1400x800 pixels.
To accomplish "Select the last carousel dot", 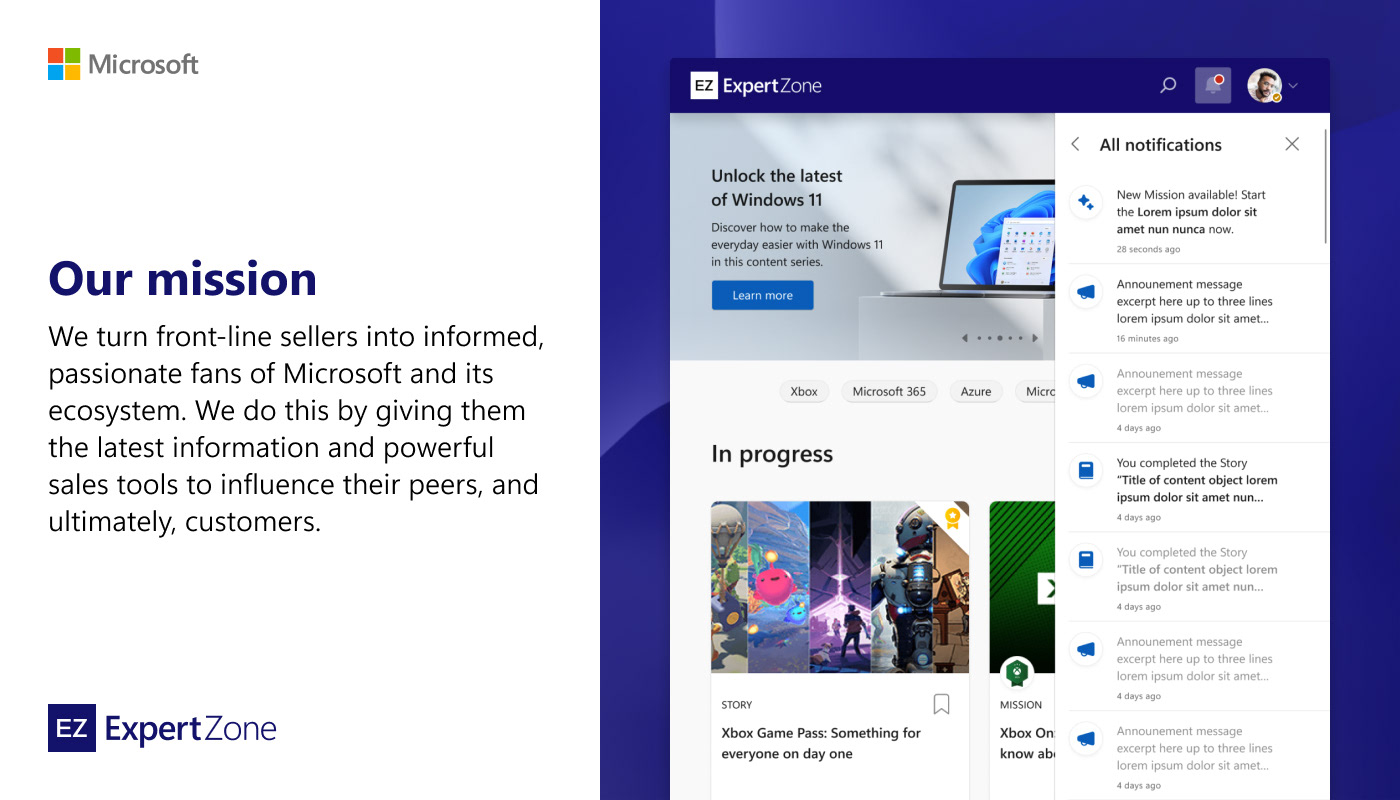I will 1022,338.
